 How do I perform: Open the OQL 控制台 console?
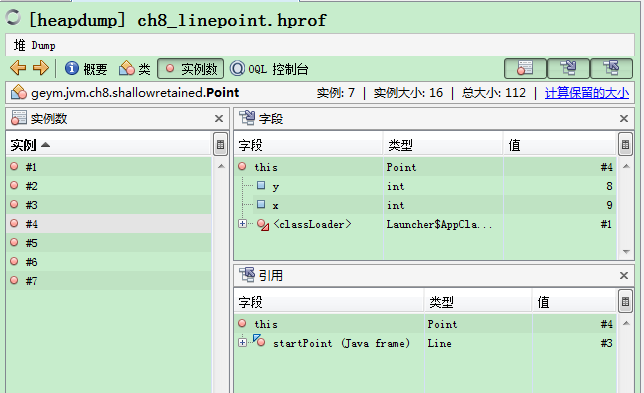269,69
